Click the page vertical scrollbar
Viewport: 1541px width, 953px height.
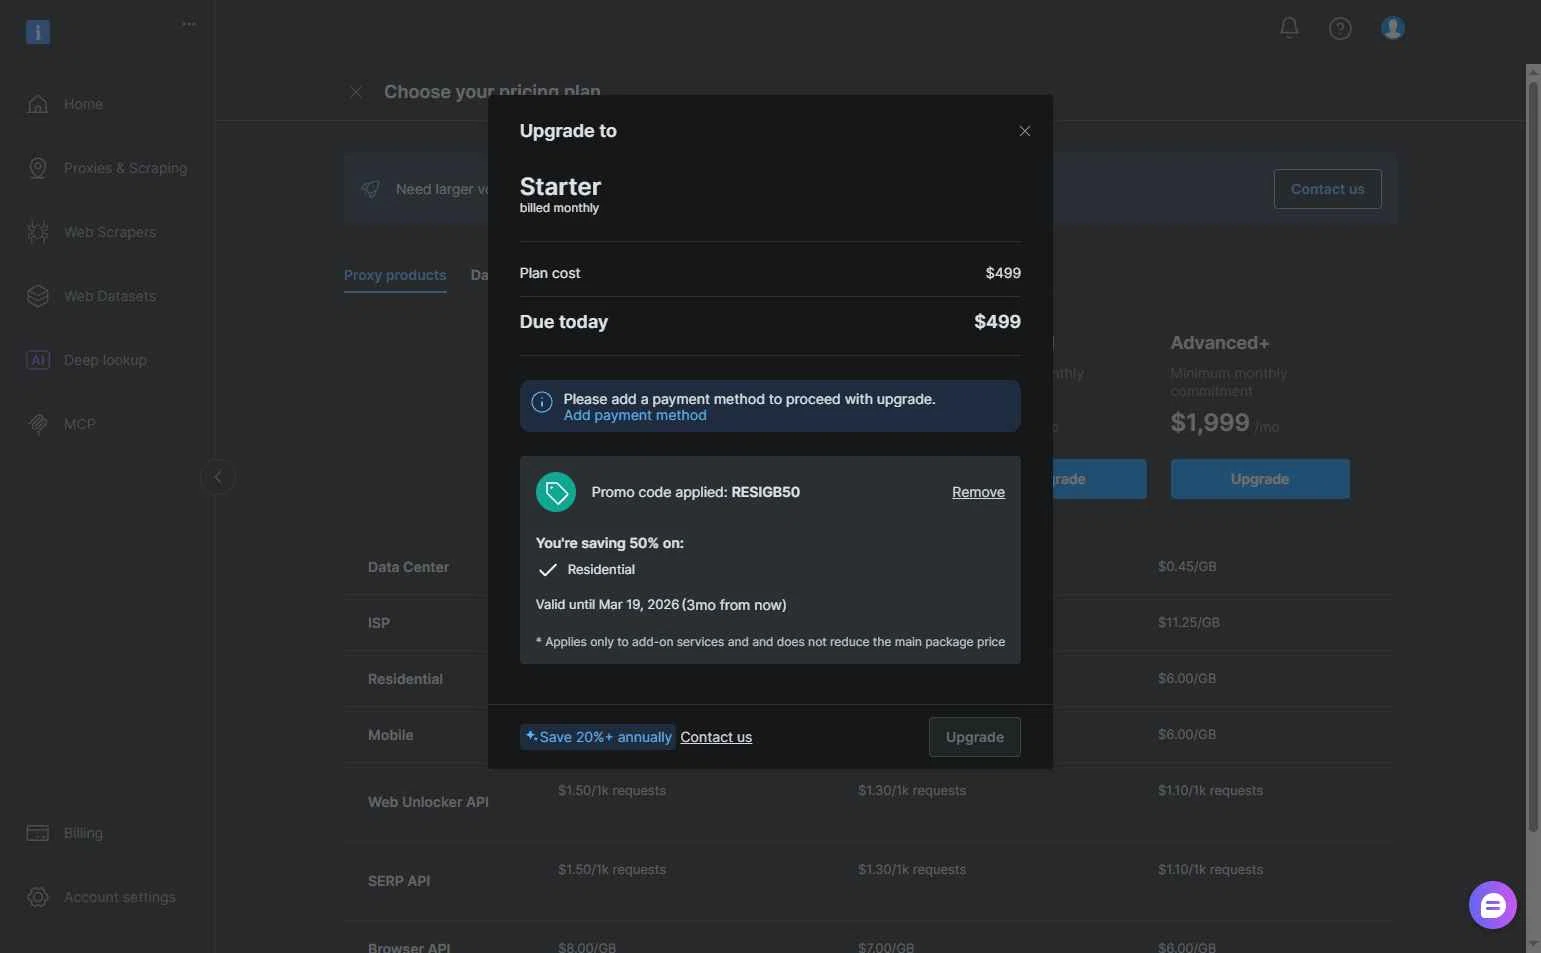click(1533, 456)
